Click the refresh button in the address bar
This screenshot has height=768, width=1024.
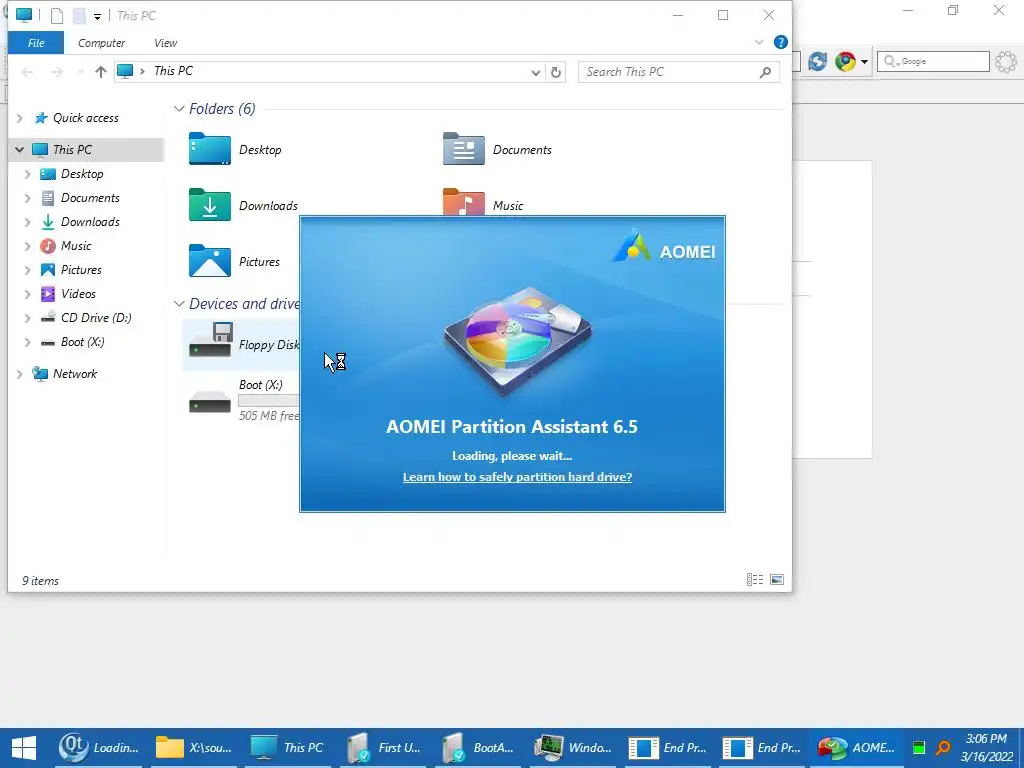(x=556, y=72)
